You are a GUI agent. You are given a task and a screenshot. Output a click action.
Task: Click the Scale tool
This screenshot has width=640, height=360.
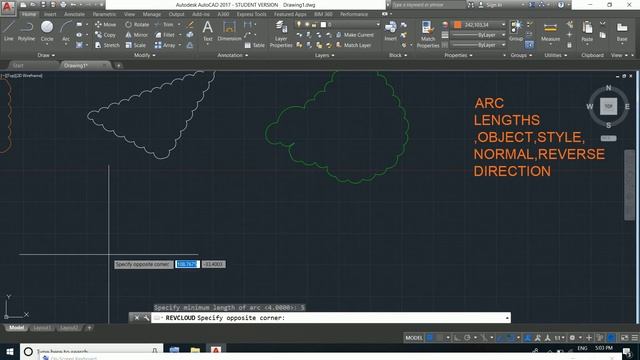(x=136, y=45)
